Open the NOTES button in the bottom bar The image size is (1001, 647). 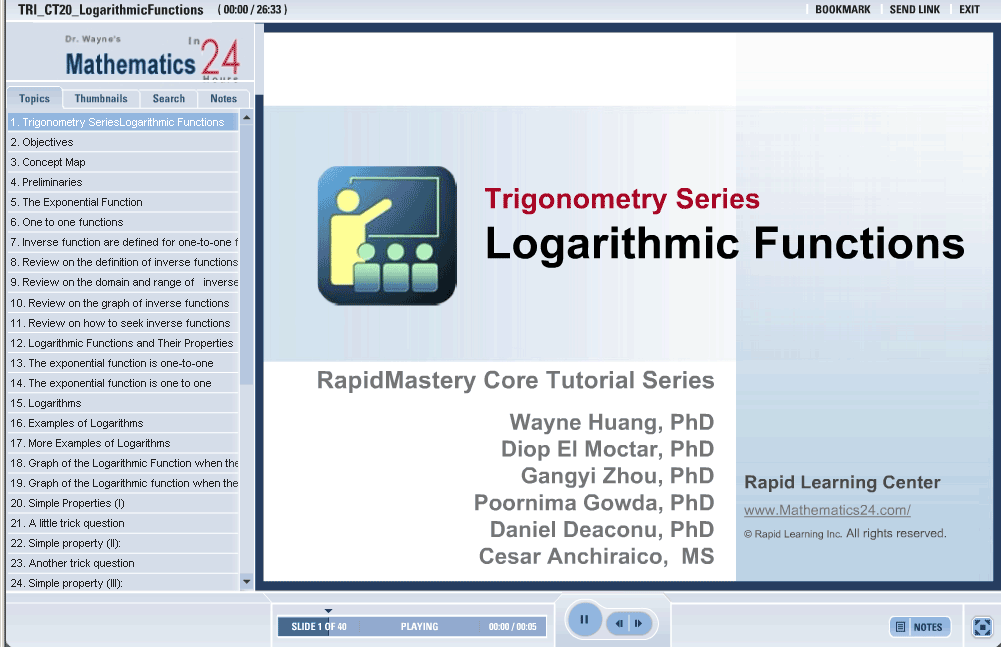click(920, 627)
